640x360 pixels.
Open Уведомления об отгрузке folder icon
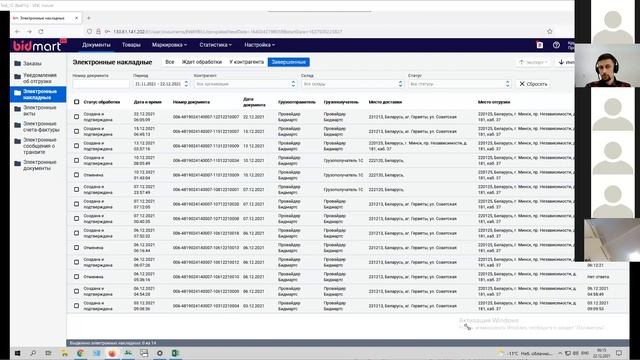pos(18,76)
